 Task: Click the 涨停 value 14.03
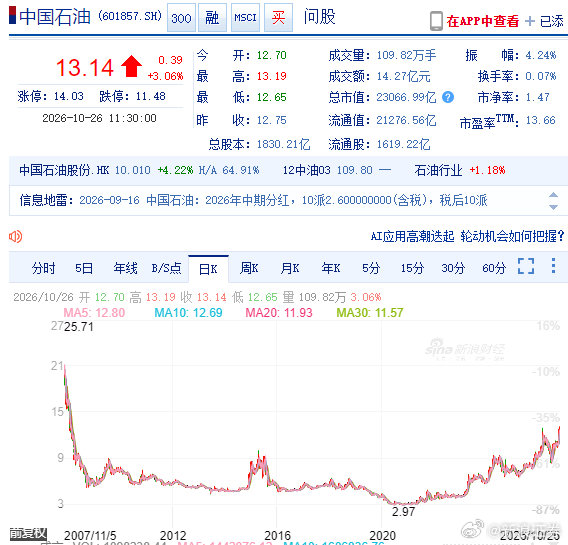(69, 96)
